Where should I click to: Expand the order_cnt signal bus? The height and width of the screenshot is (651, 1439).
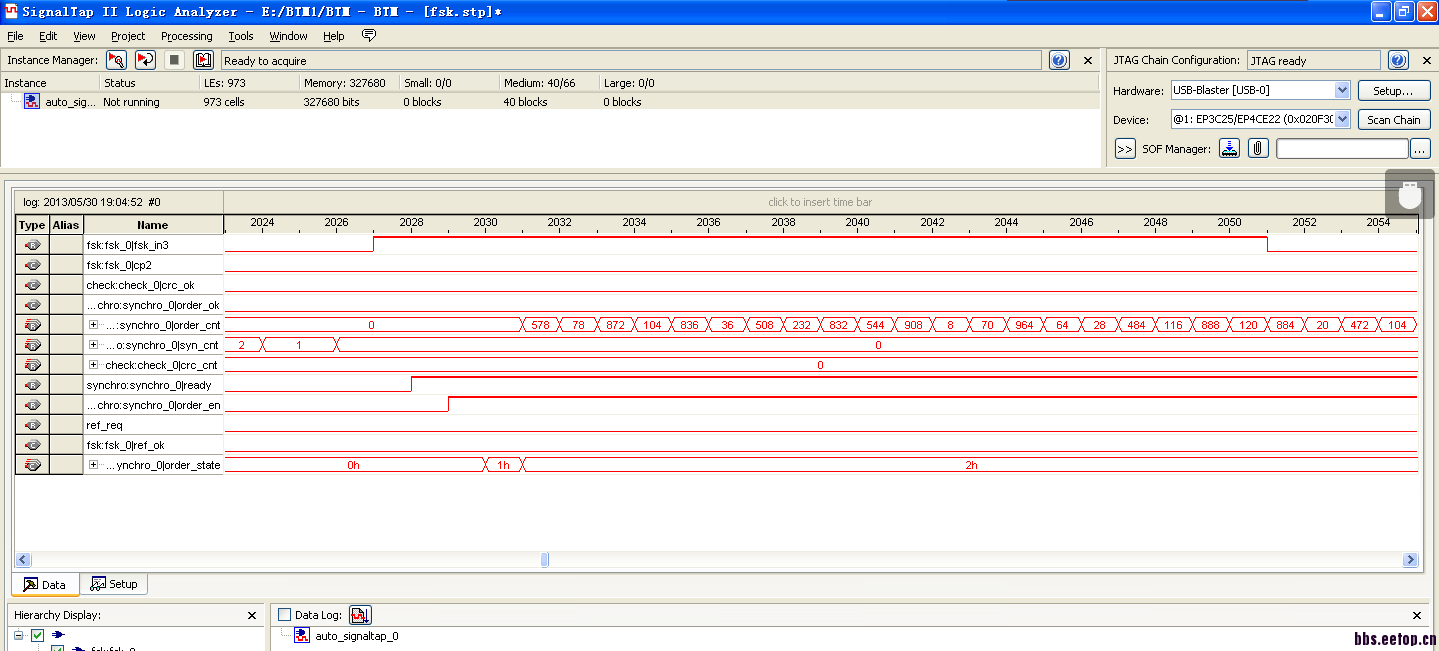click(x=93, y=325)
